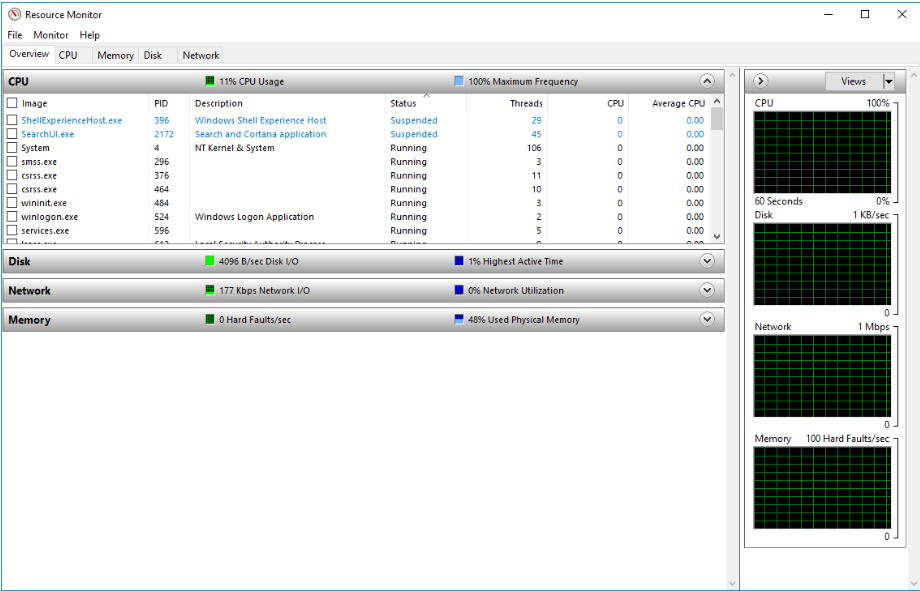The height and width of the screenshot is (591, 920).
Task: Sort processes by the Threads column header
Action: 527,103
